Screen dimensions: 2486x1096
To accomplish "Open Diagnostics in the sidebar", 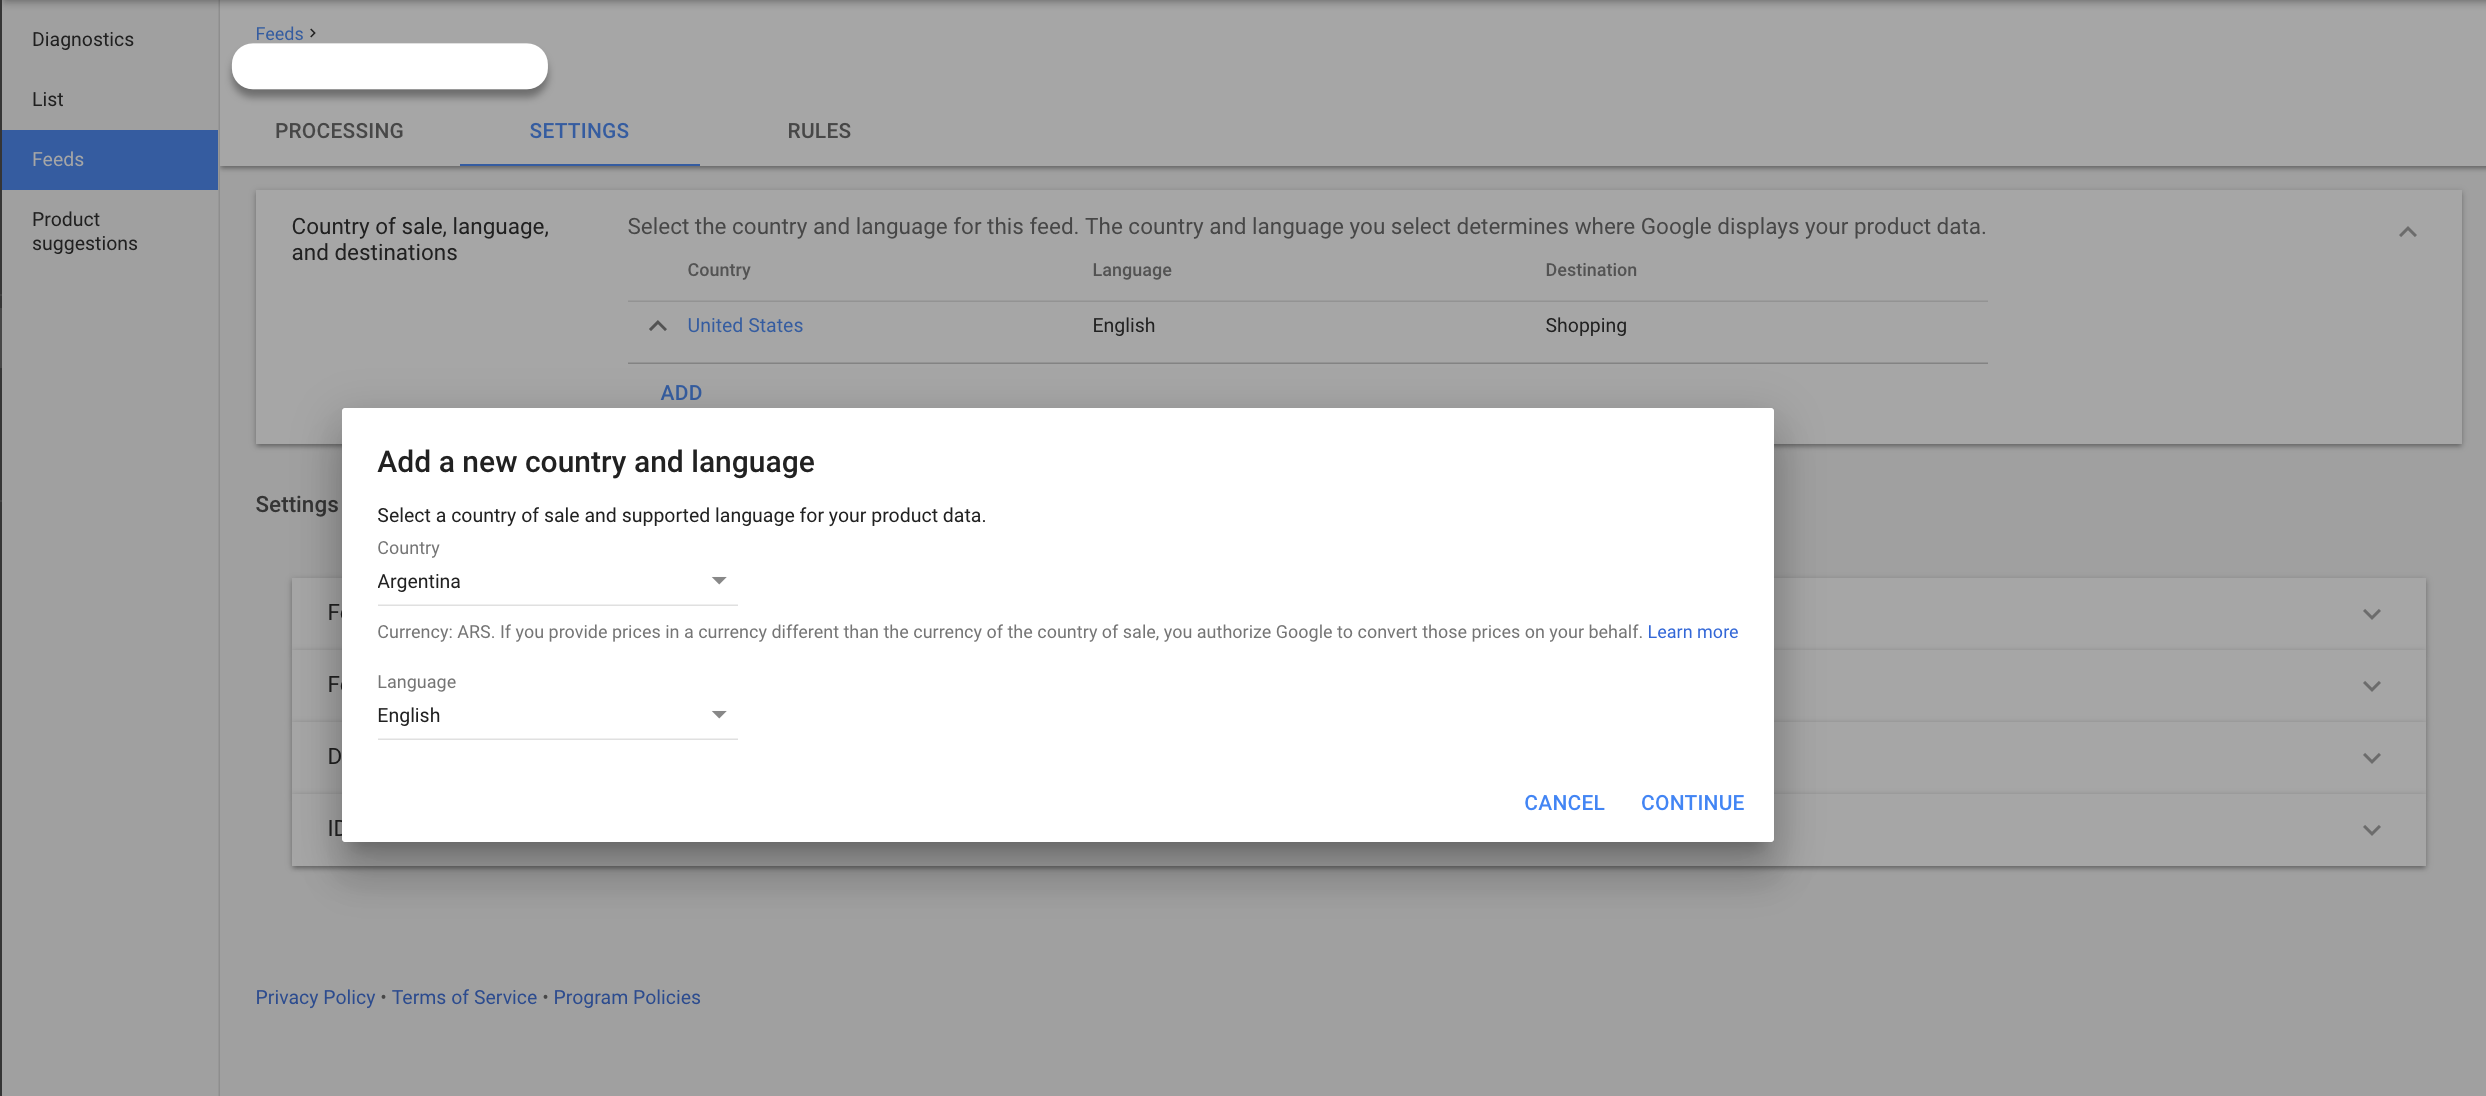I will pos(83,39).
